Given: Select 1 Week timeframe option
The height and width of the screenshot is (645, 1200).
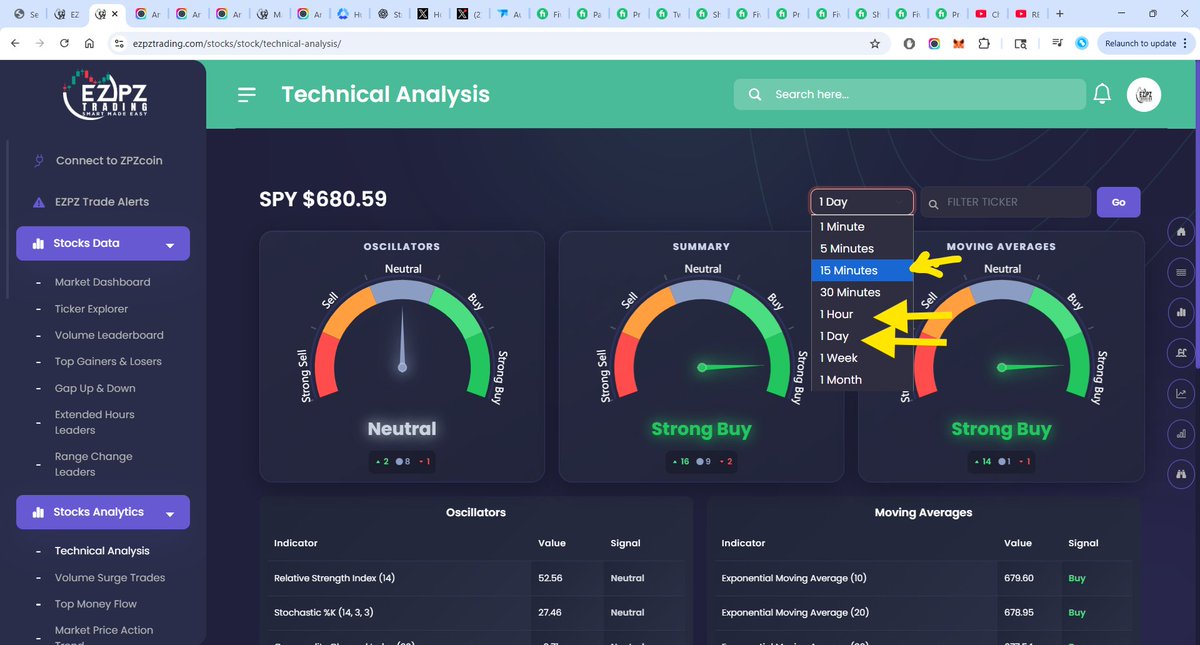Looking at the screenshot, I should [x=862, y=358].
